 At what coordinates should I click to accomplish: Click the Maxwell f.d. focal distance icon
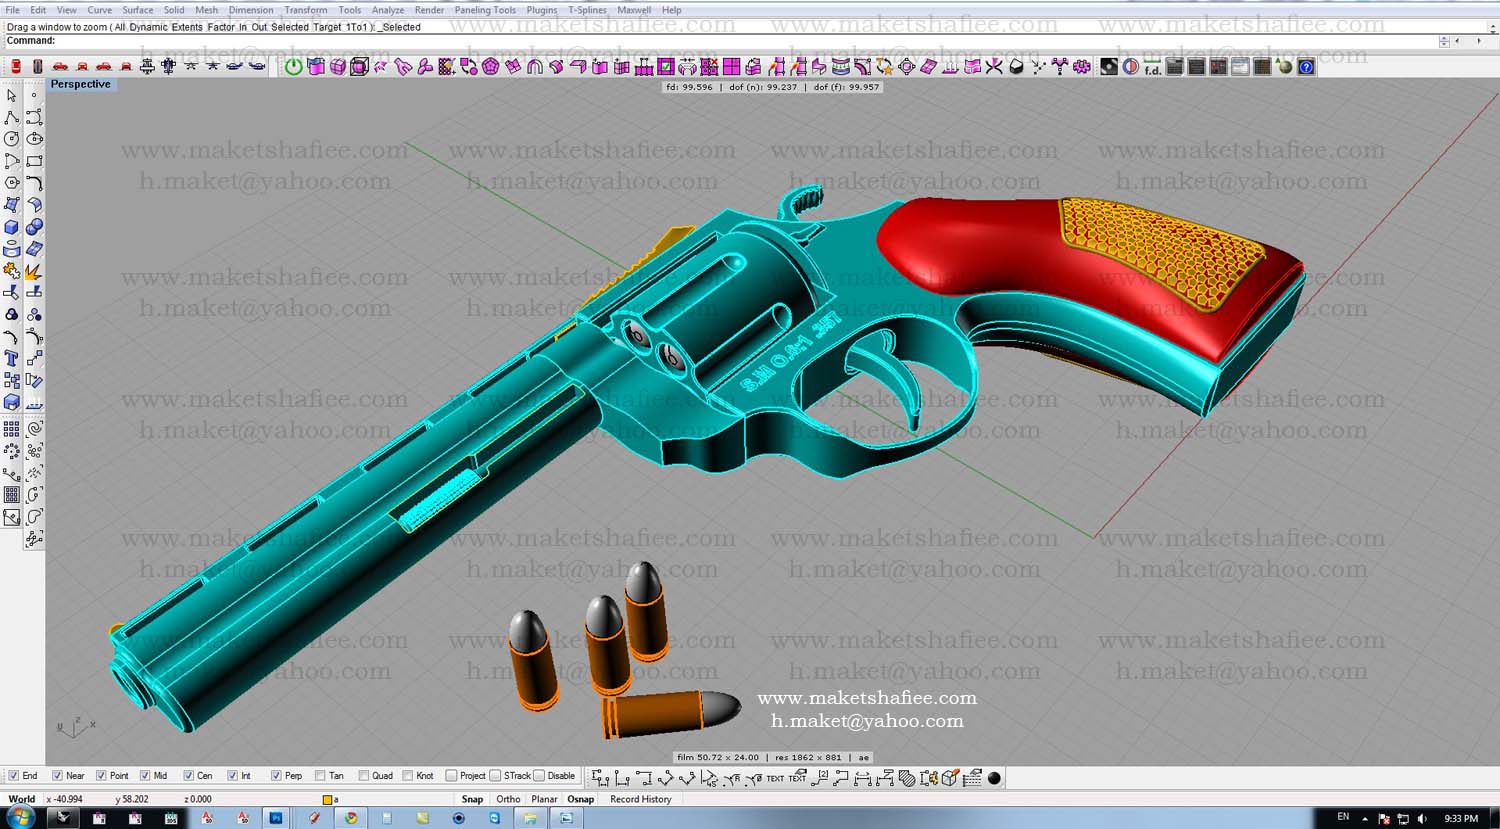[x=1152, y=67]
